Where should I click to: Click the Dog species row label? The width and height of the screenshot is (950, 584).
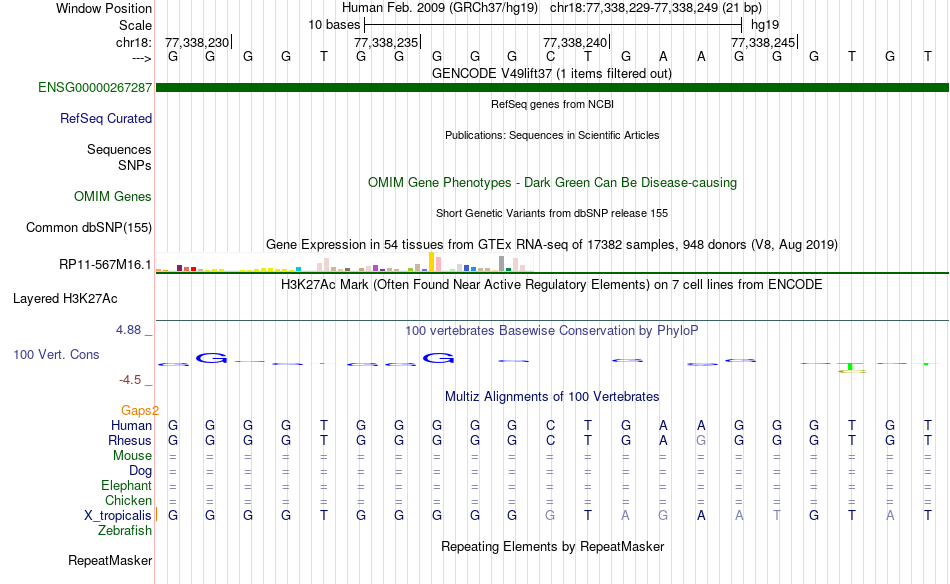(140, 471)
